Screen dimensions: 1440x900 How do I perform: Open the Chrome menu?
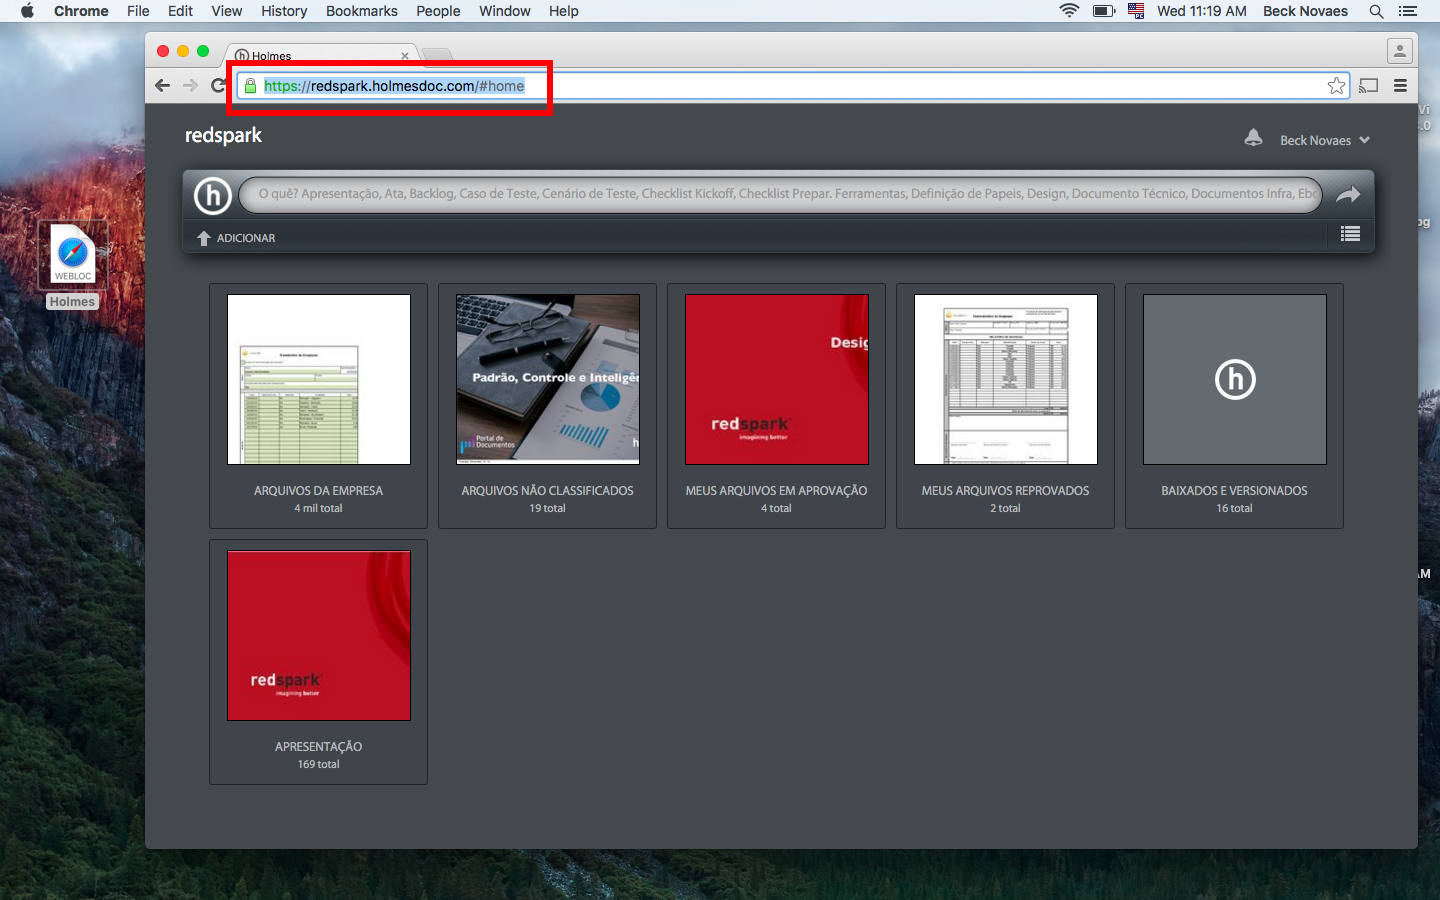pos(81,11)
